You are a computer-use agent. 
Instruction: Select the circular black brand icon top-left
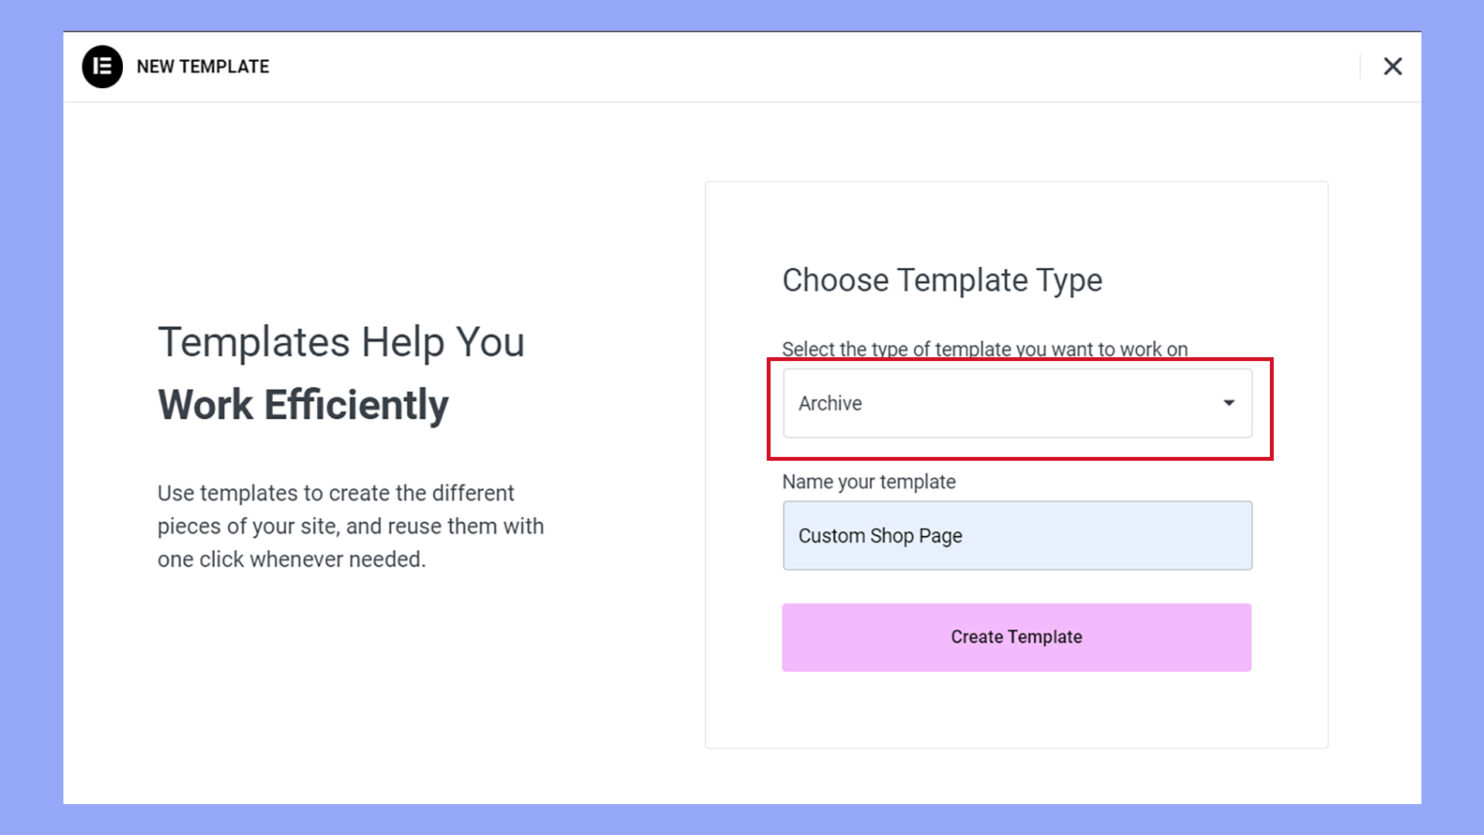101,67
